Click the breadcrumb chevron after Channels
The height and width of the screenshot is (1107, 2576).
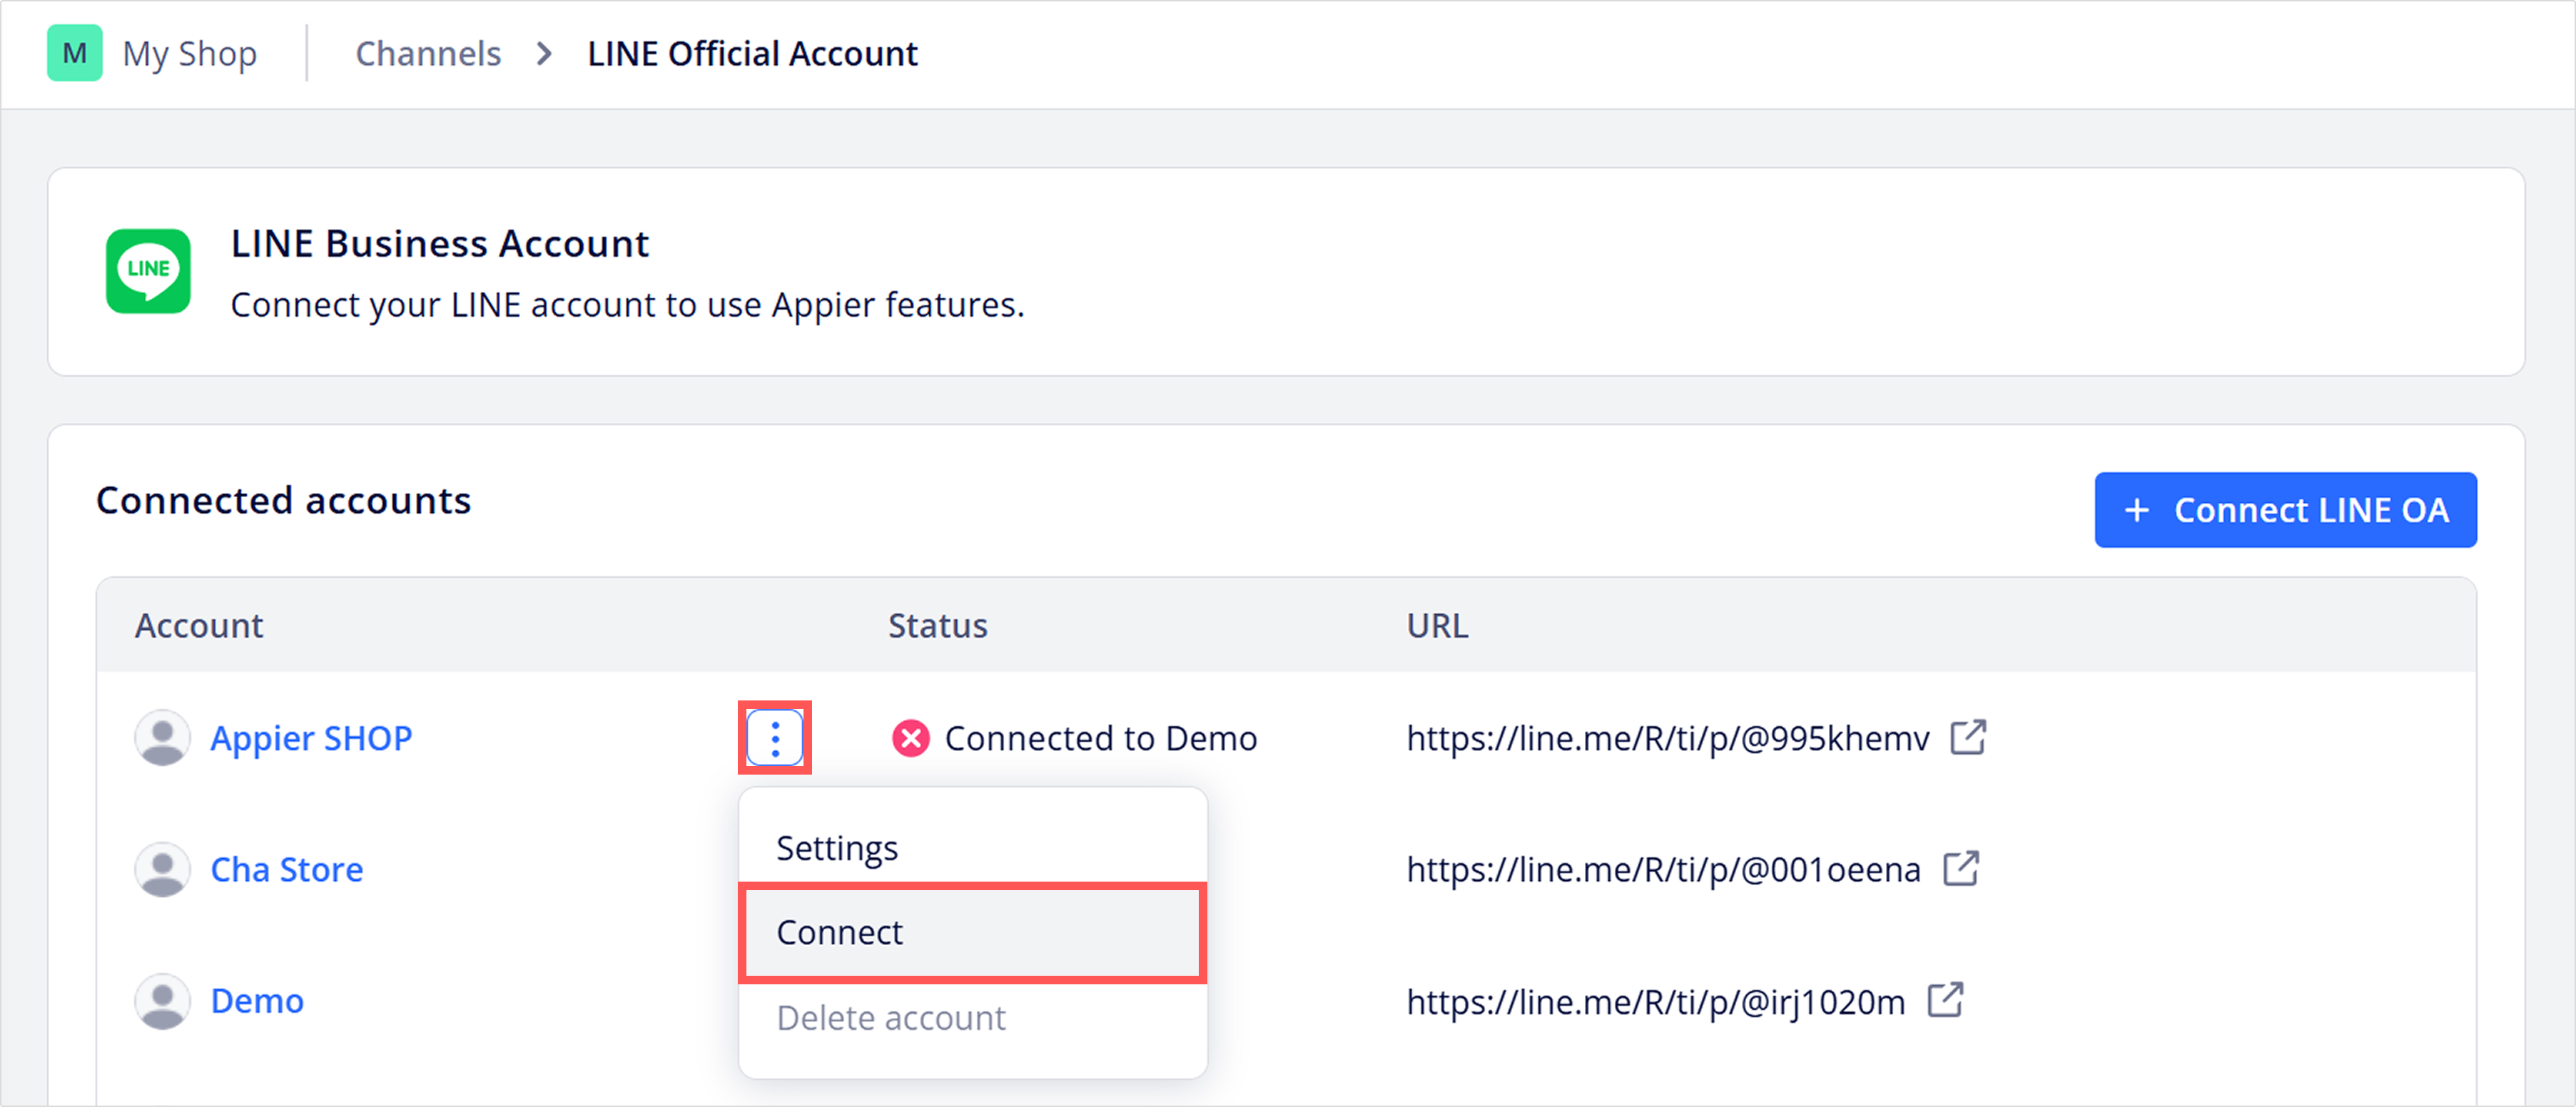pyautogui.click(x=544, y=54)
